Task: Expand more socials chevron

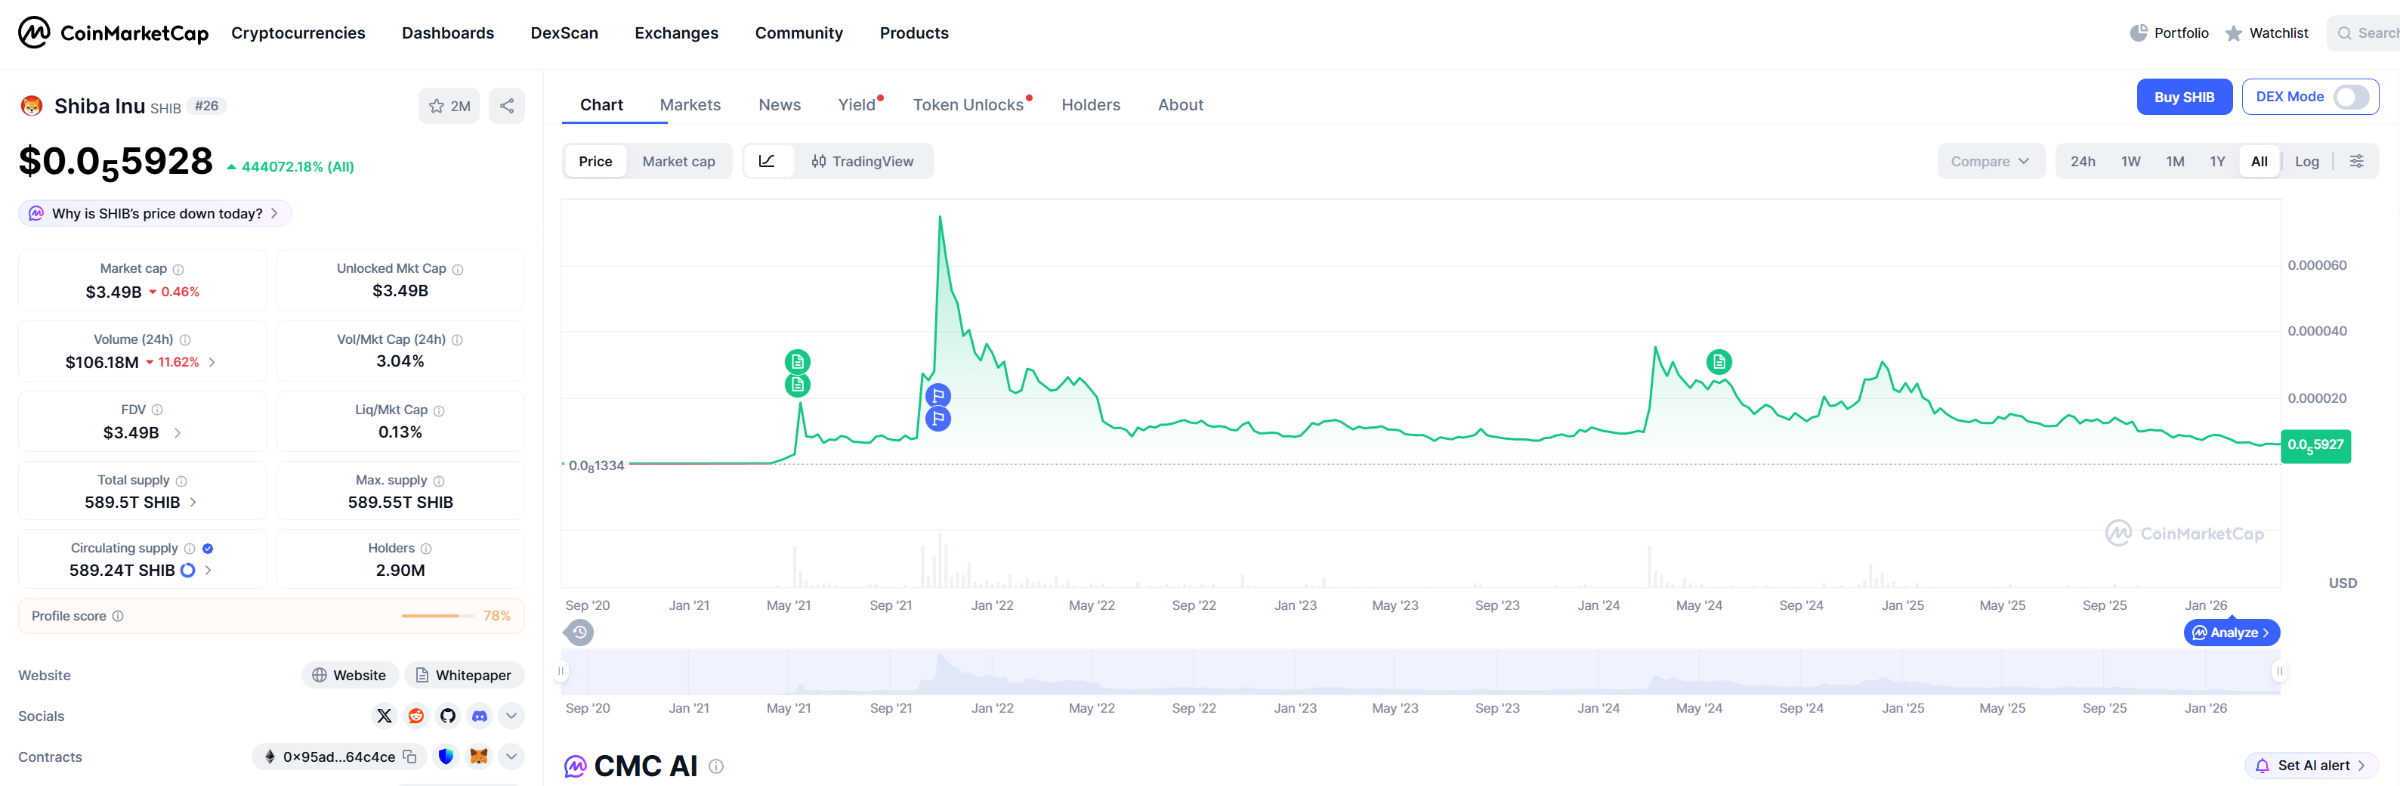Action: tap(511, 716)
